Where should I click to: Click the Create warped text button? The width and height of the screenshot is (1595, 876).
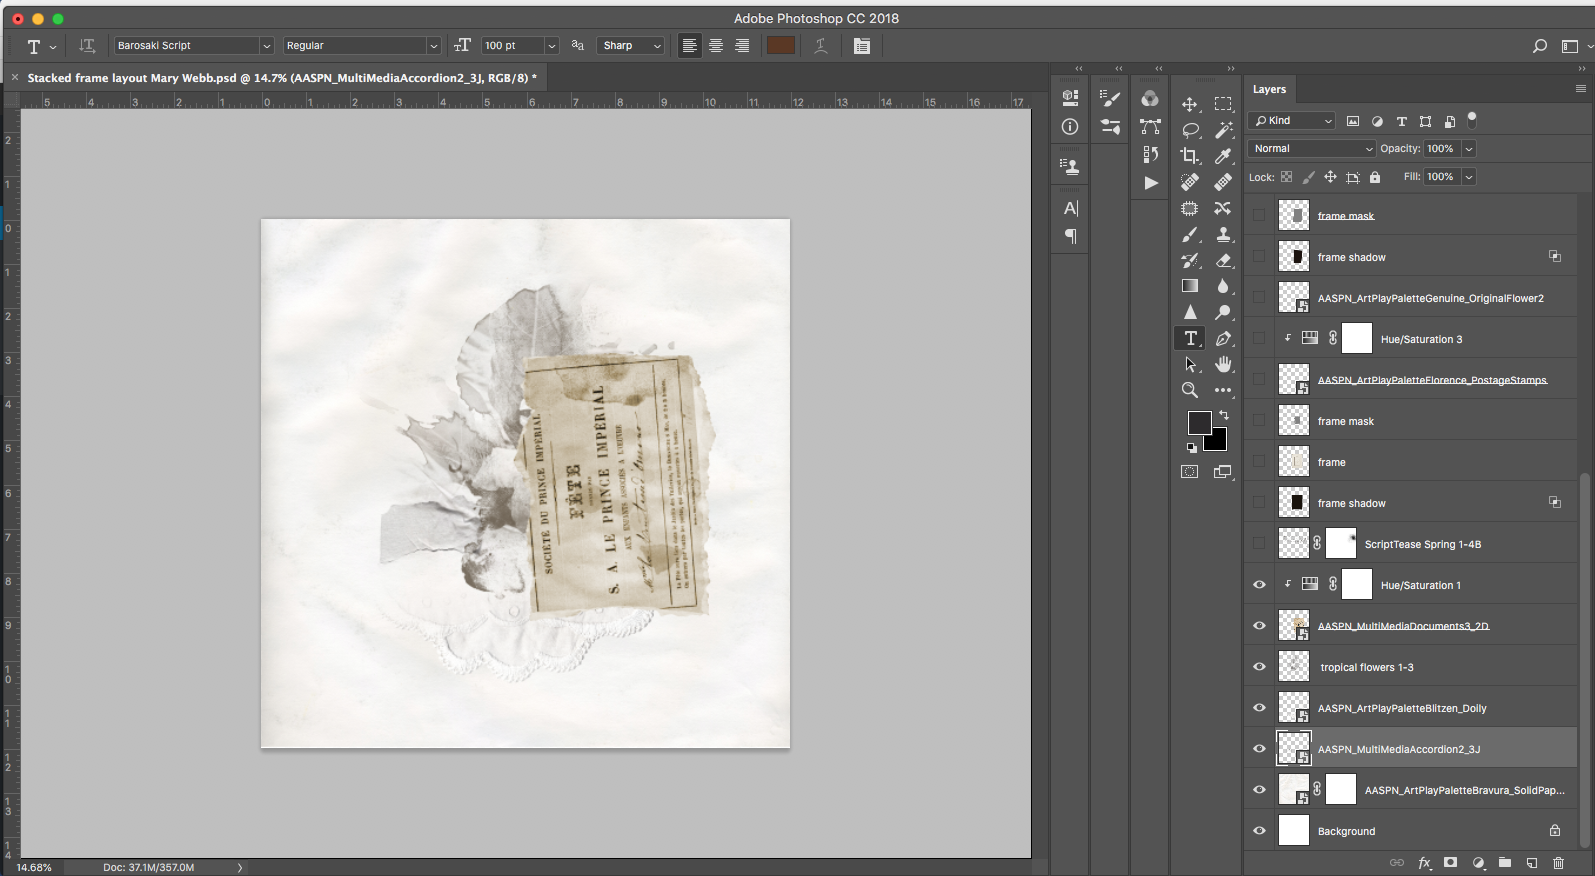(x=821, y=46)
